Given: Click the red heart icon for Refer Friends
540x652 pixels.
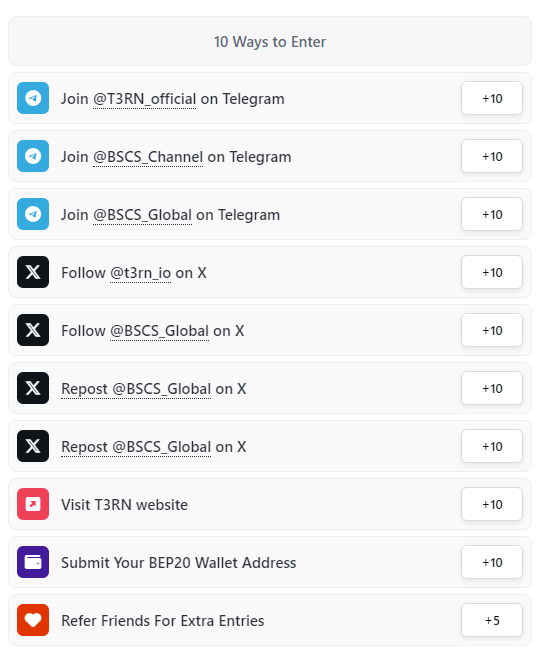Looking at the screenshot, I should pyautogui.click(x=33, y=620).
